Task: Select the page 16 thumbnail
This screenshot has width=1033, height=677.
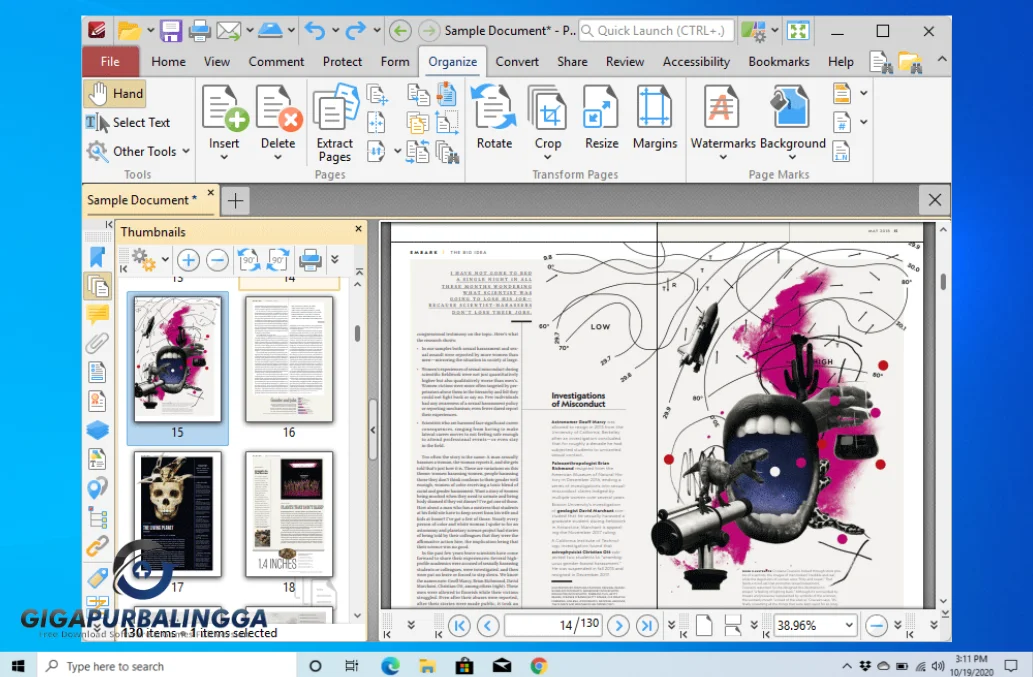Action: [x=289, y=359]
